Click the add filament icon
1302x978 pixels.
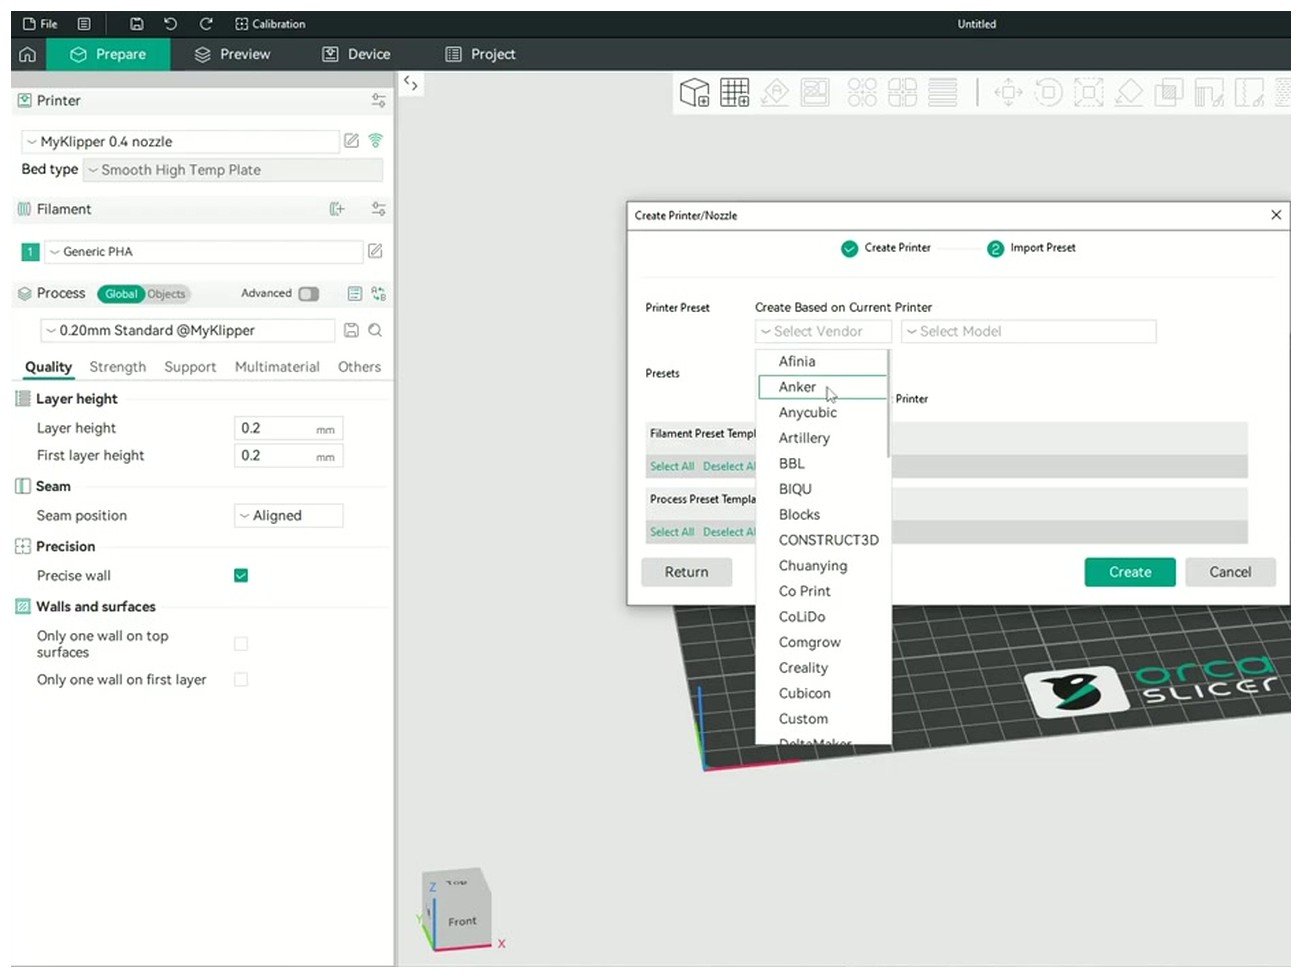337,209
